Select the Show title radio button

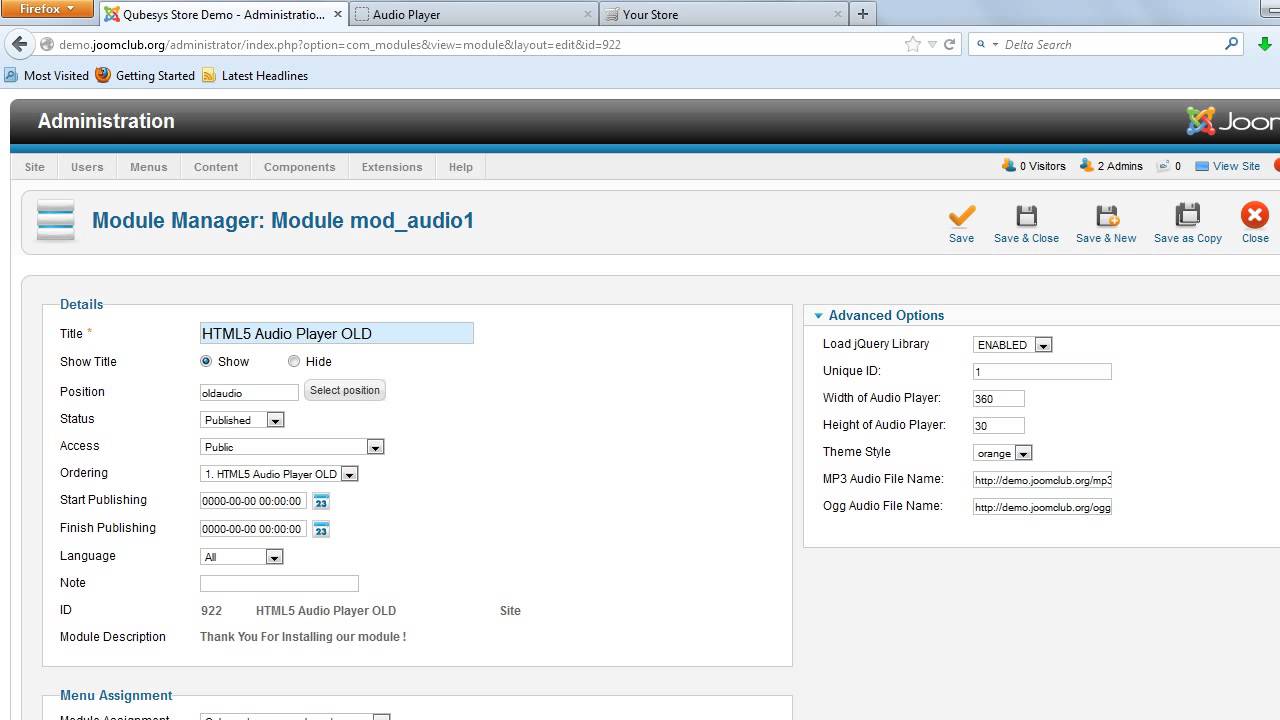click(206, 362)
